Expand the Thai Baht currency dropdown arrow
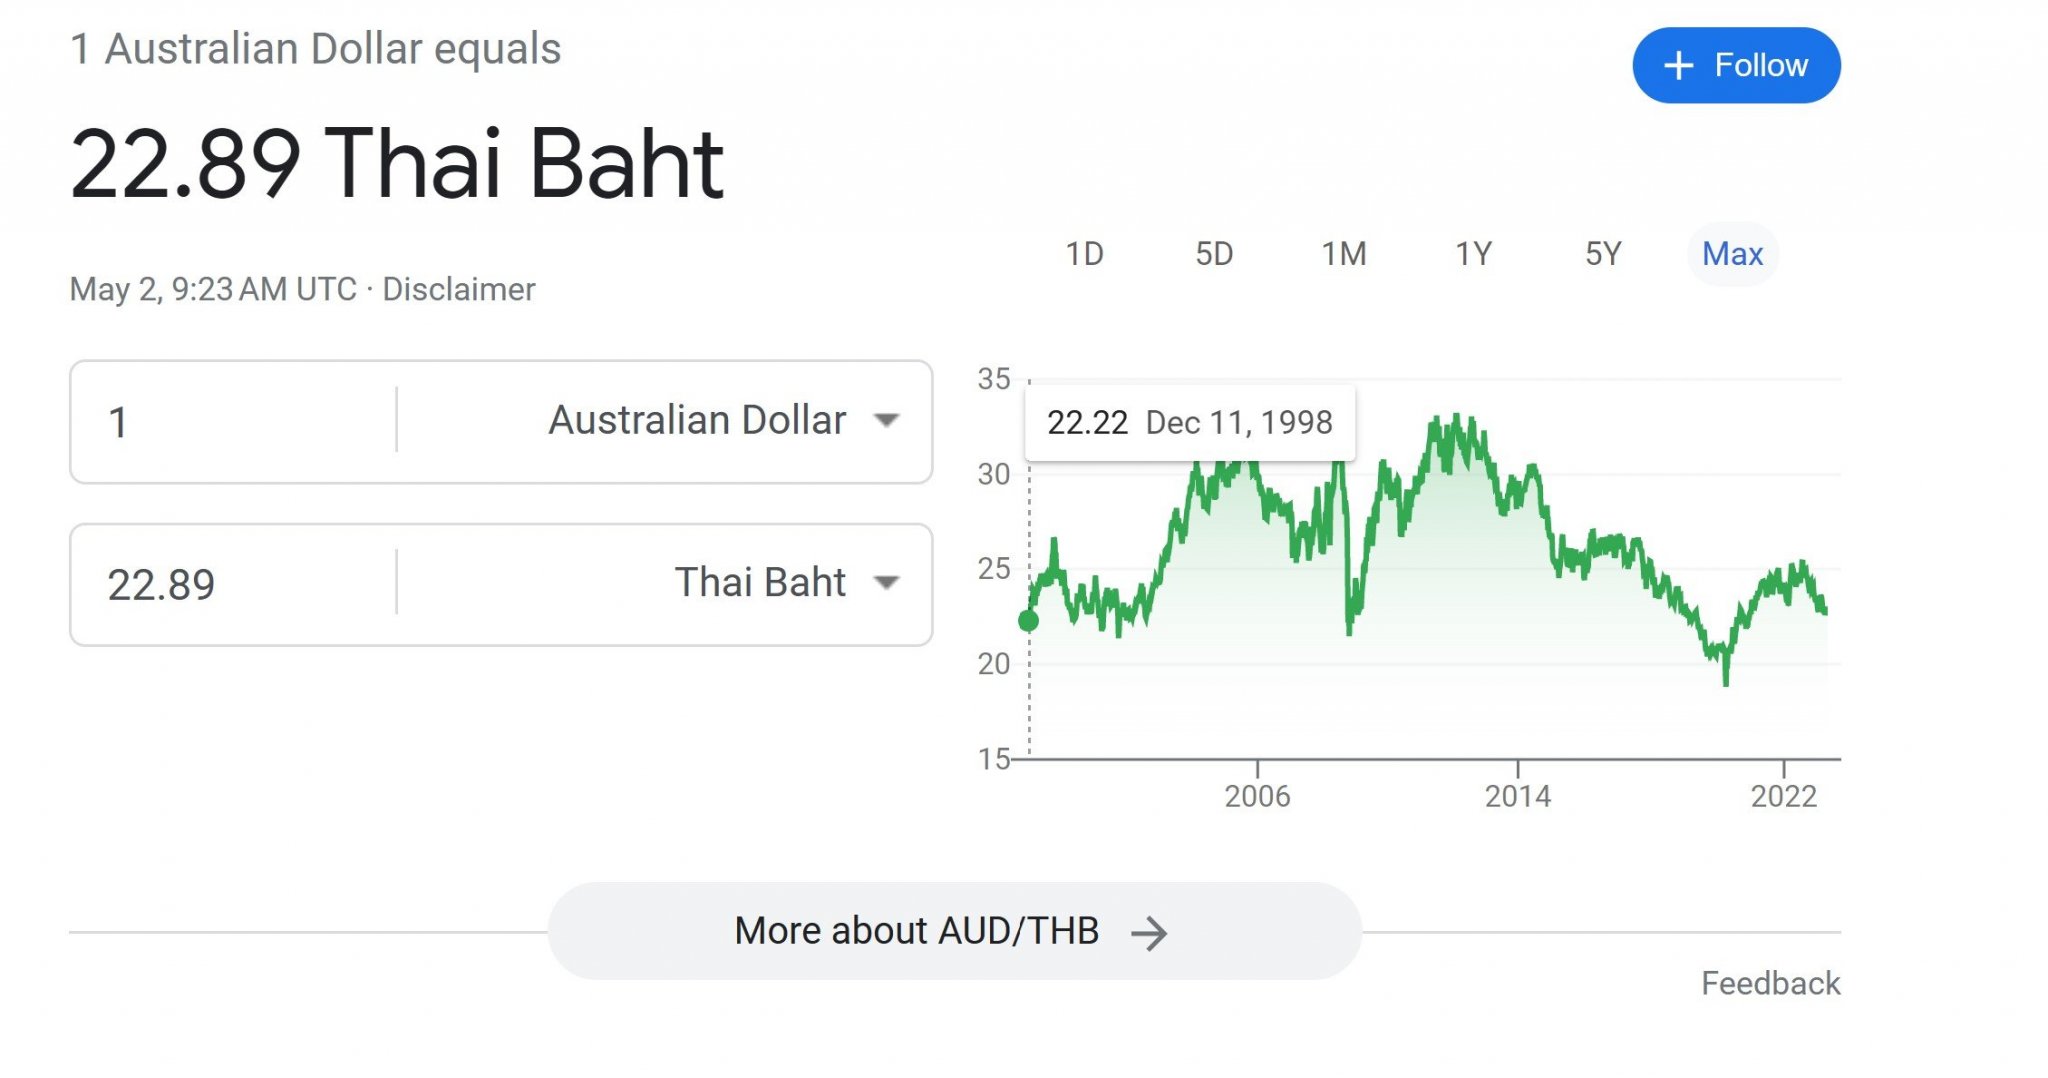The height and width of the screenshot is (1078, 2048). [x=886, y=582]
